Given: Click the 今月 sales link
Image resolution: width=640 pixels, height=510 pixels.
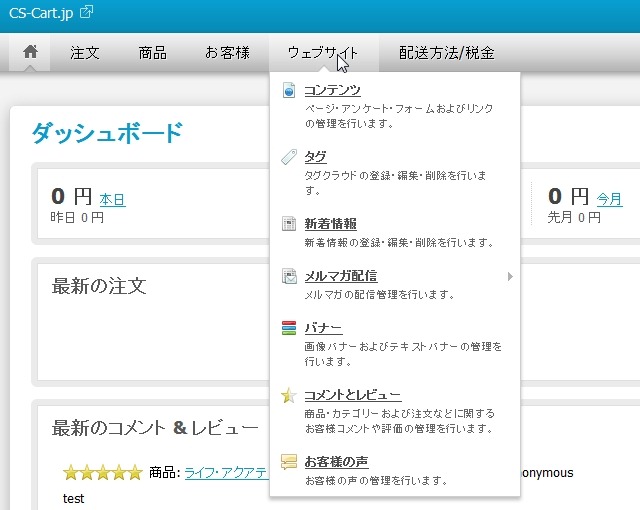Looking at the screenshot, I should (x=609, y=199).
